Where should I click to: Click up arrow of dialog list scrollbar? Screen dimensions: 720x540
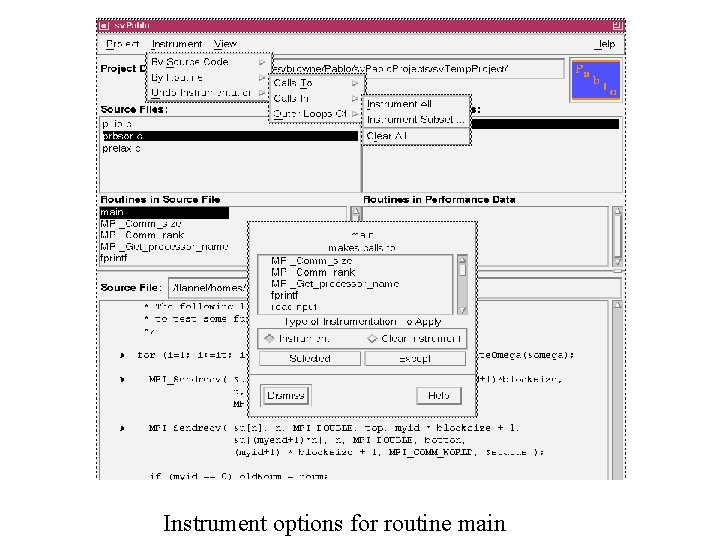[462, 260]
